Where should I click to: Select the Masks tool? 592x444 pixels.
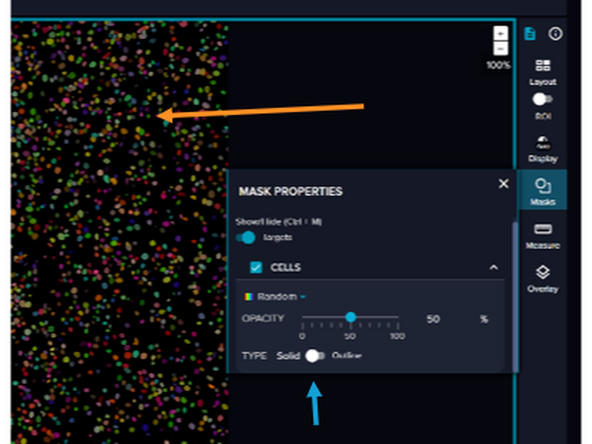[543, 191]
